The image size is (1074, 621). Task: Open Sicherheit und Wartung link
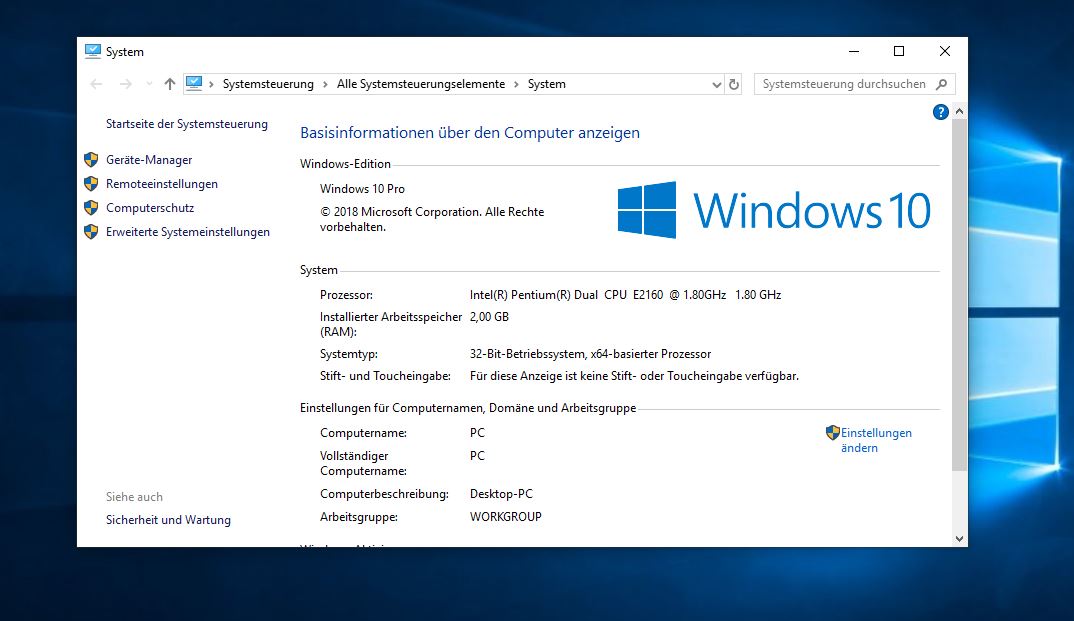click(x=168, y=520)
